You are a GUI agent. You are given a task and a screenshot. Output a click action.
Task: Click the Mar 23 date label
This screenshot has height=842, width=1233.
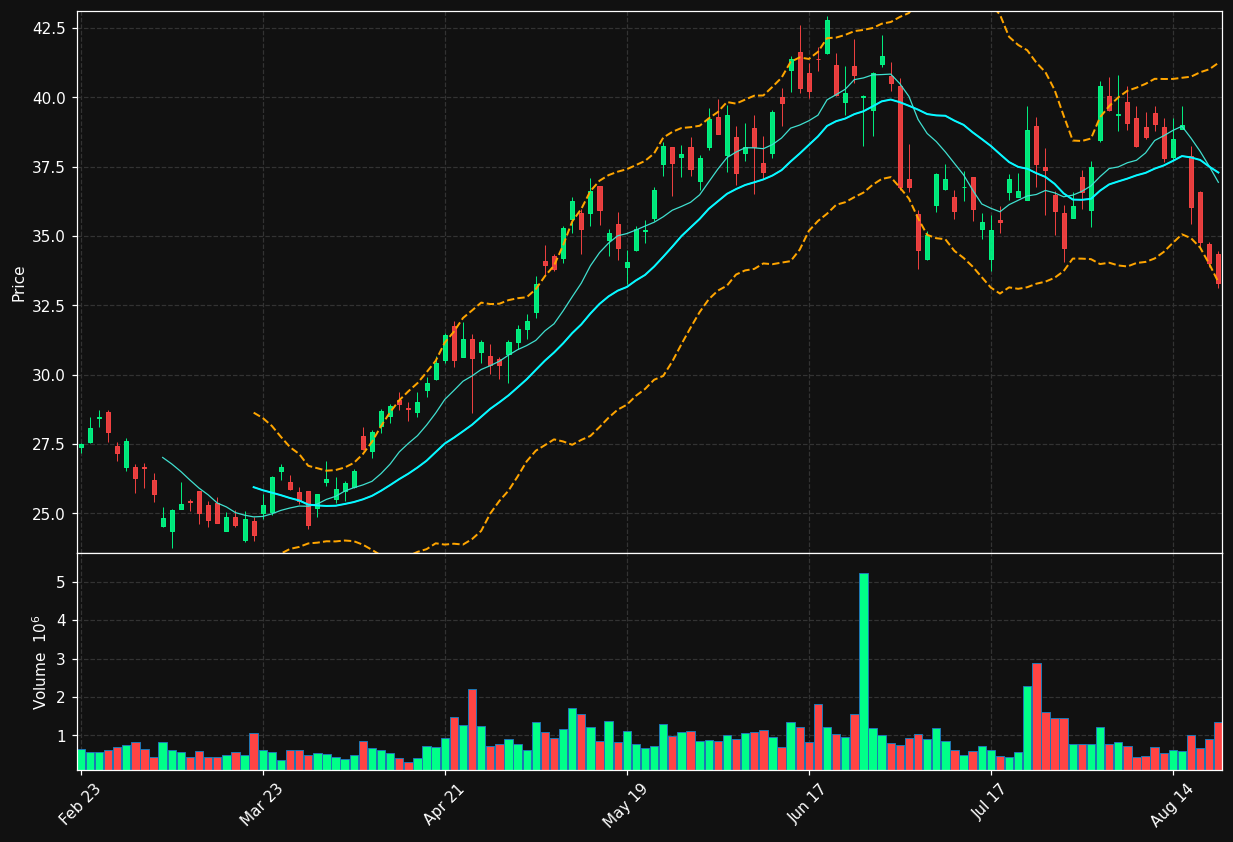[261, 805]
